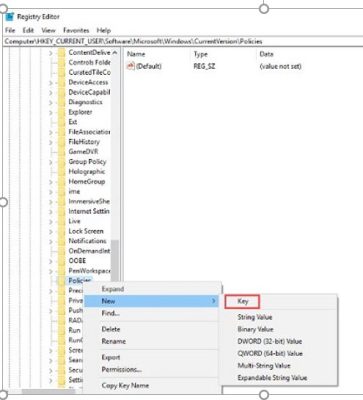Choose Multi-String Value
Screen dimensions: 363x400
click(x=264, y=366)
